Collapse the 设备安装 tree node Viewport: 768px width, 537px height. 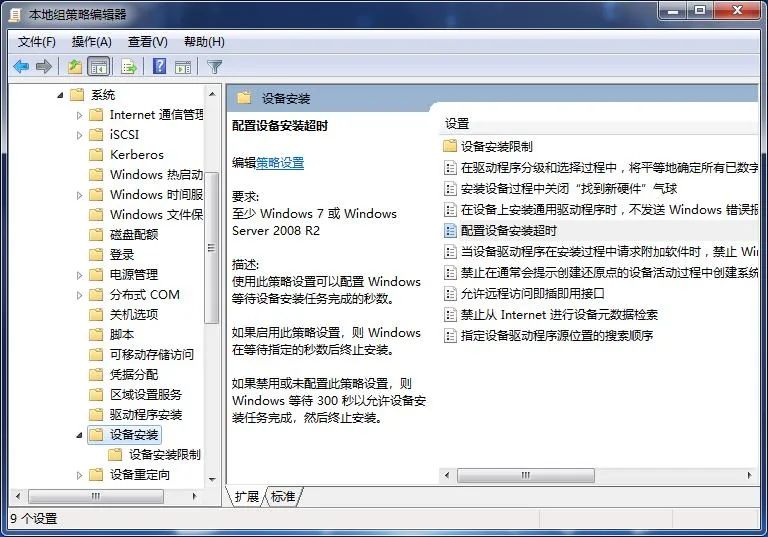point(79,435)
